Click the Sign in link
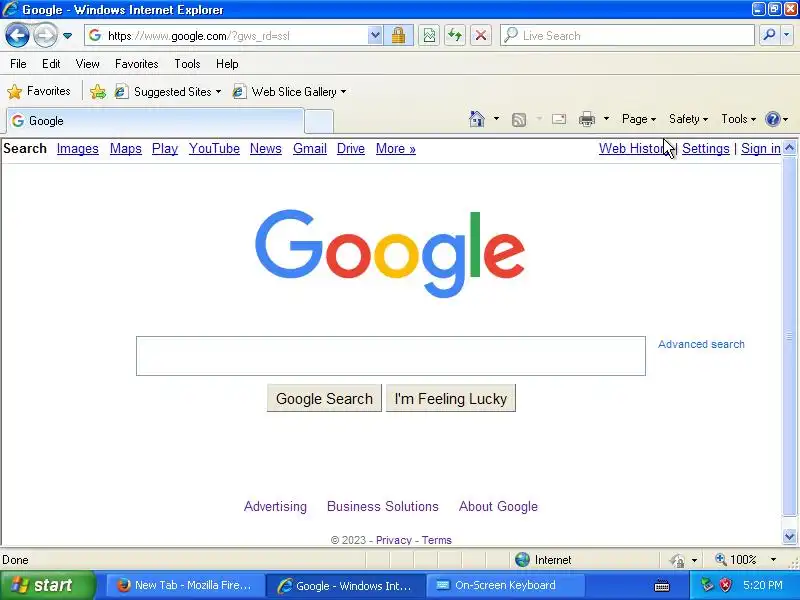 point(761,148)
